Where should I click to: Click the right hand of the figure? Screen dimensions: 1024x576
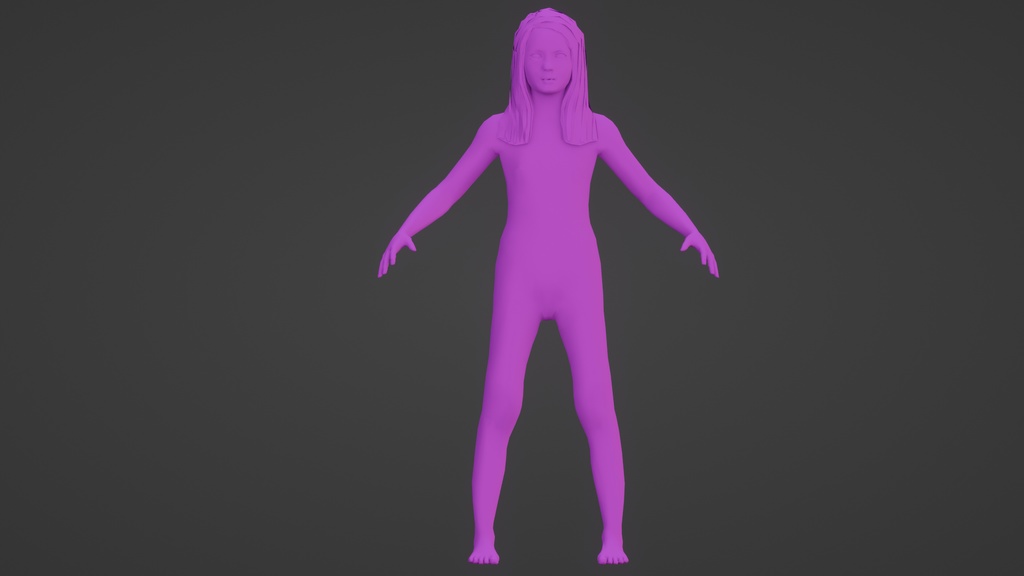[398, 252]
